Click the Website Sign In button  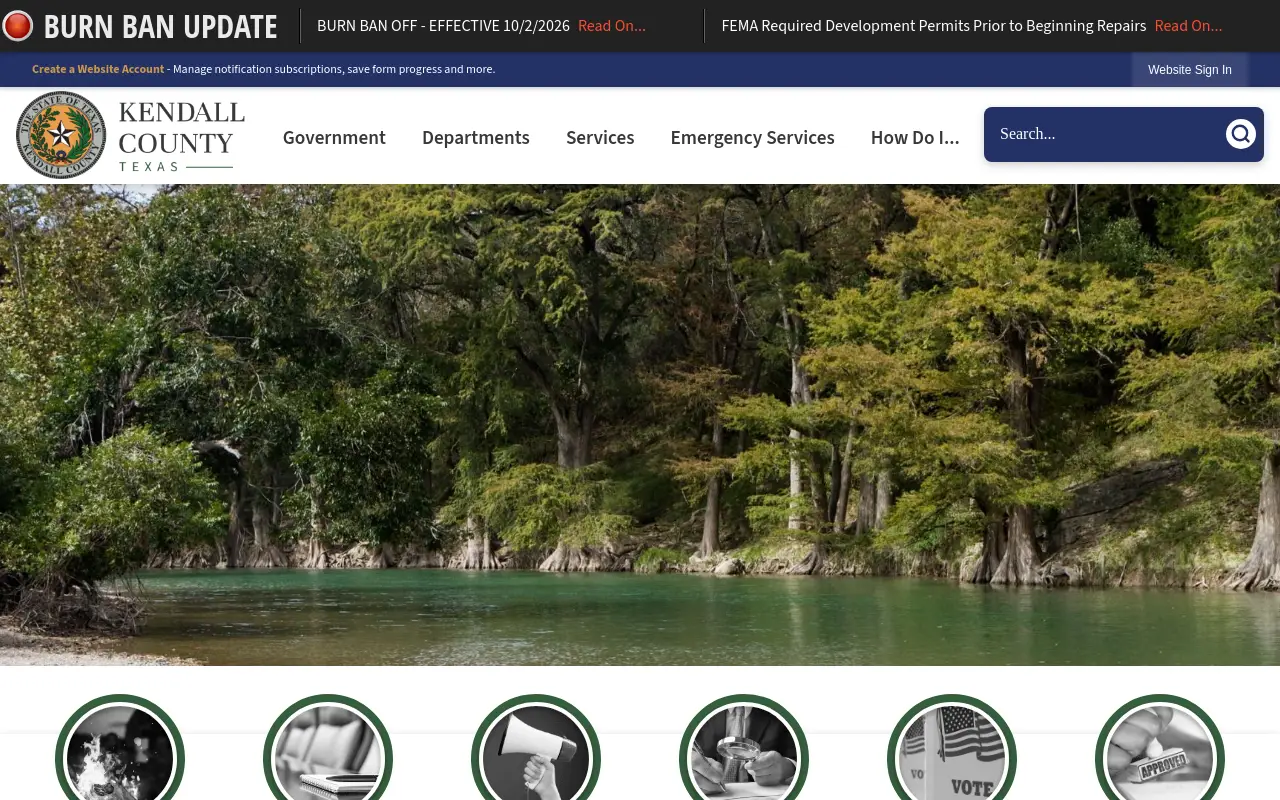click(x=1190, y=70)
